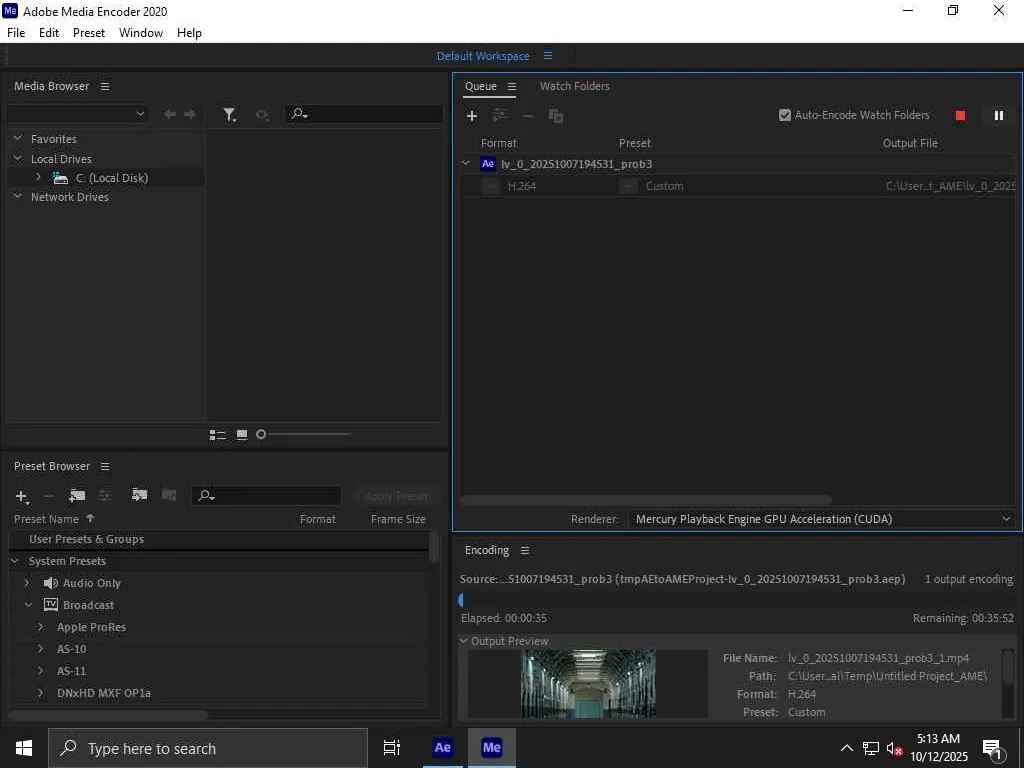Click the Remove minus icon in Queue toolbar
1024x768 pixels.
[x=528, y=116]
